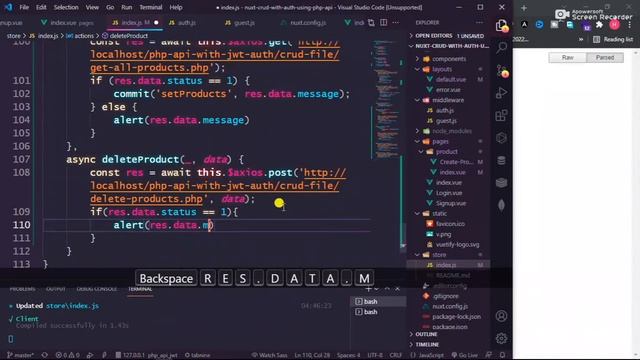Click errors and warnings count in status bar
Screen dimensions: 640x360
68,355
